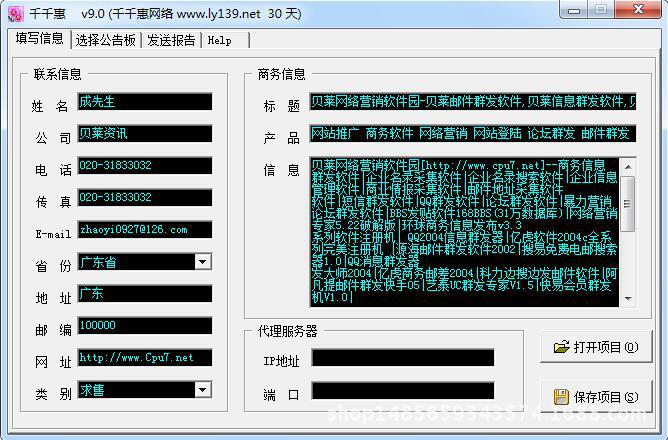668x440 pixels.
Task: Click the 传真 number field
Action: (x=145, y=197)
